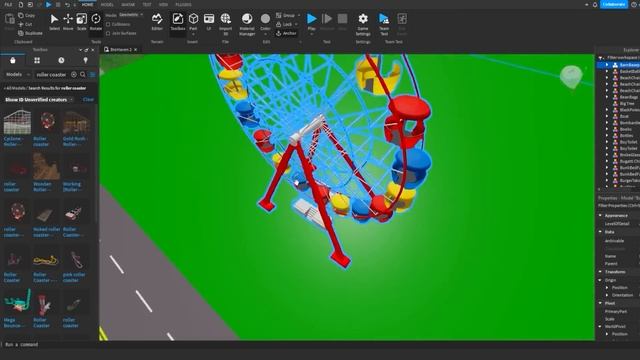Screen dimensions: 640x360
Task: Toggle the Collisions checkbox
Action: 108,24
